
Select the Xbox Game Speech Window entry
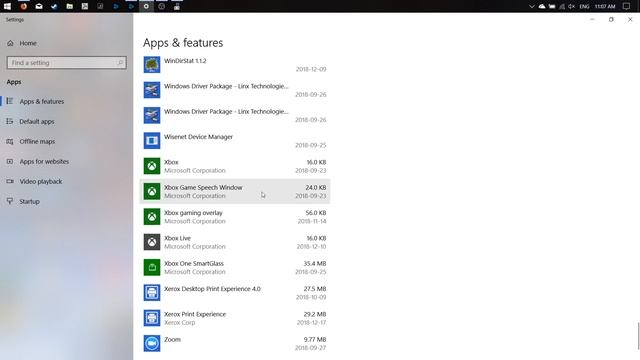235,191
